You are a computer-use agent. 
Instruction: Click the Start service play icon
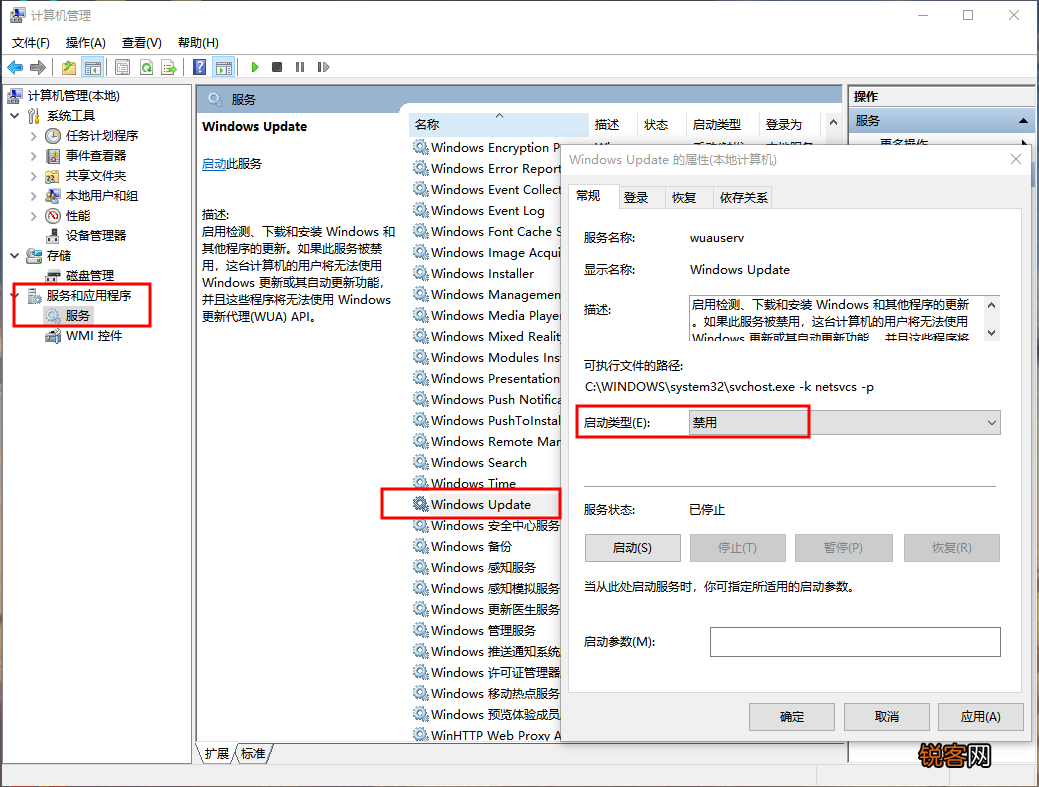pyautogui.click(x=254, y=67)
